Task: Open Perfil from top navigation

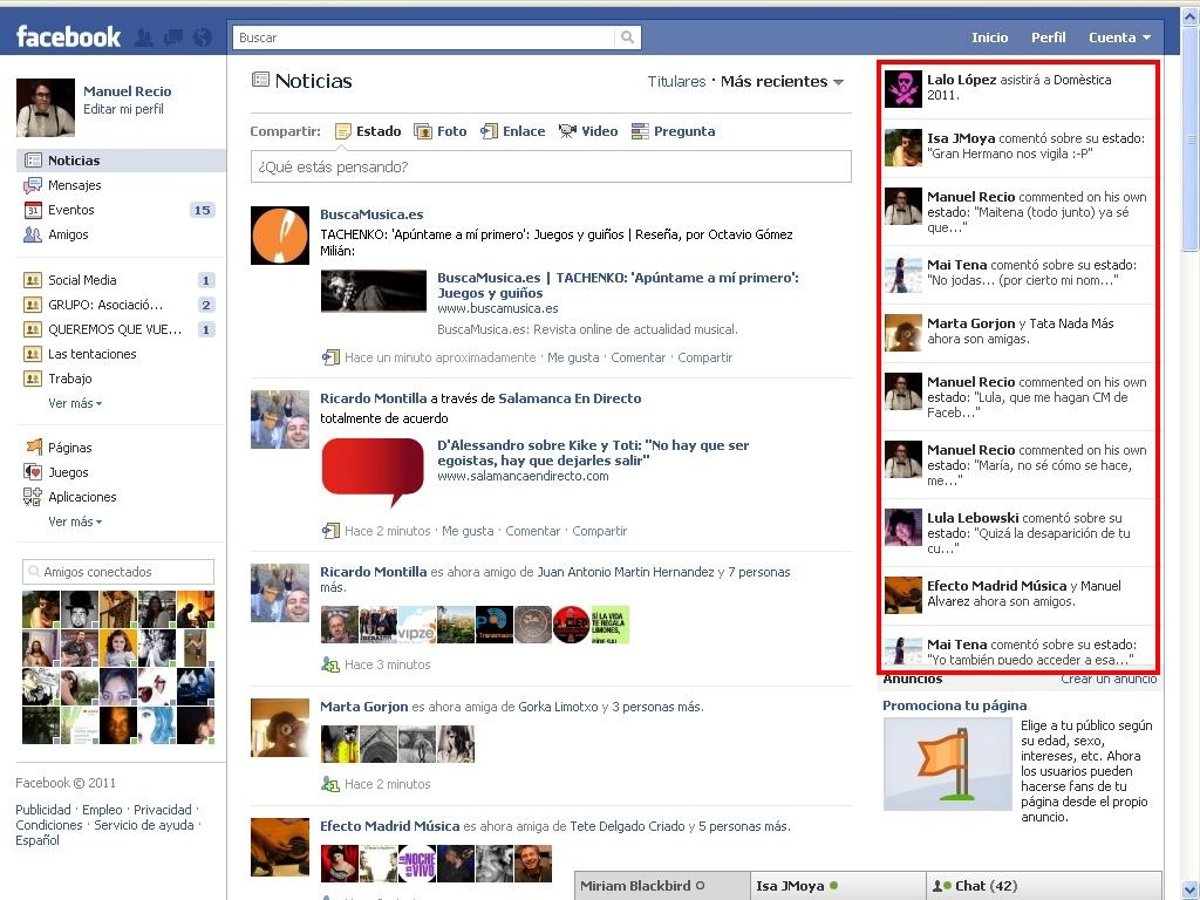Action: (1048, 38)
